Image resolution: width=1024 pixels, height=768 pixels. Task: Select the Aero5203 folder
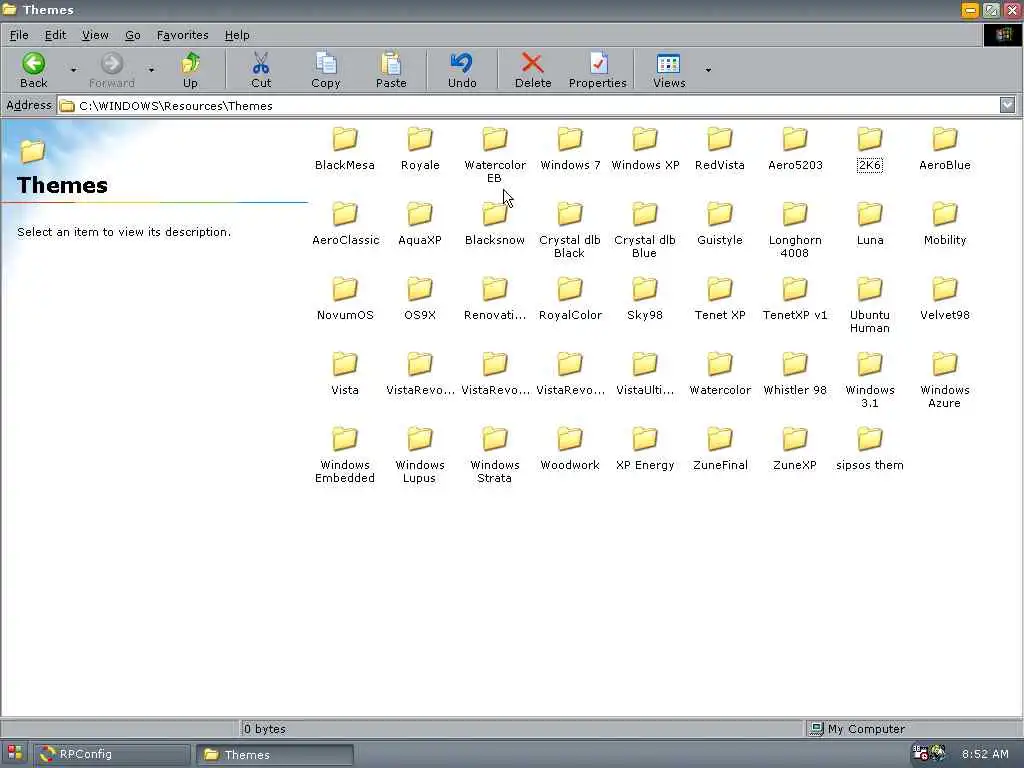point(795,149)
